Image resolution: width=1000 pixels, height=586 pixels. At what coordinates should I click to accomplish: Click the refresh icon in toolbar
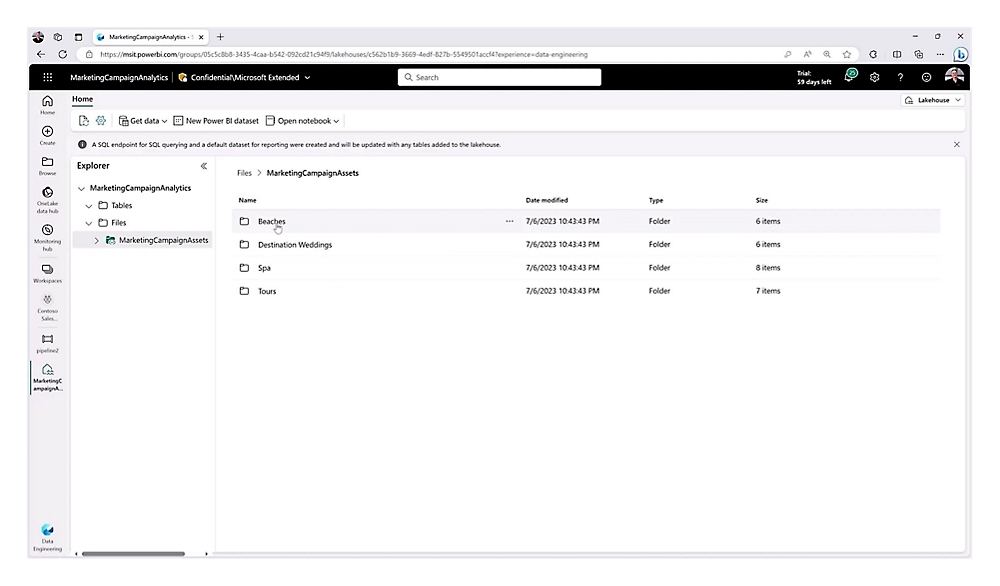[84, 121]
